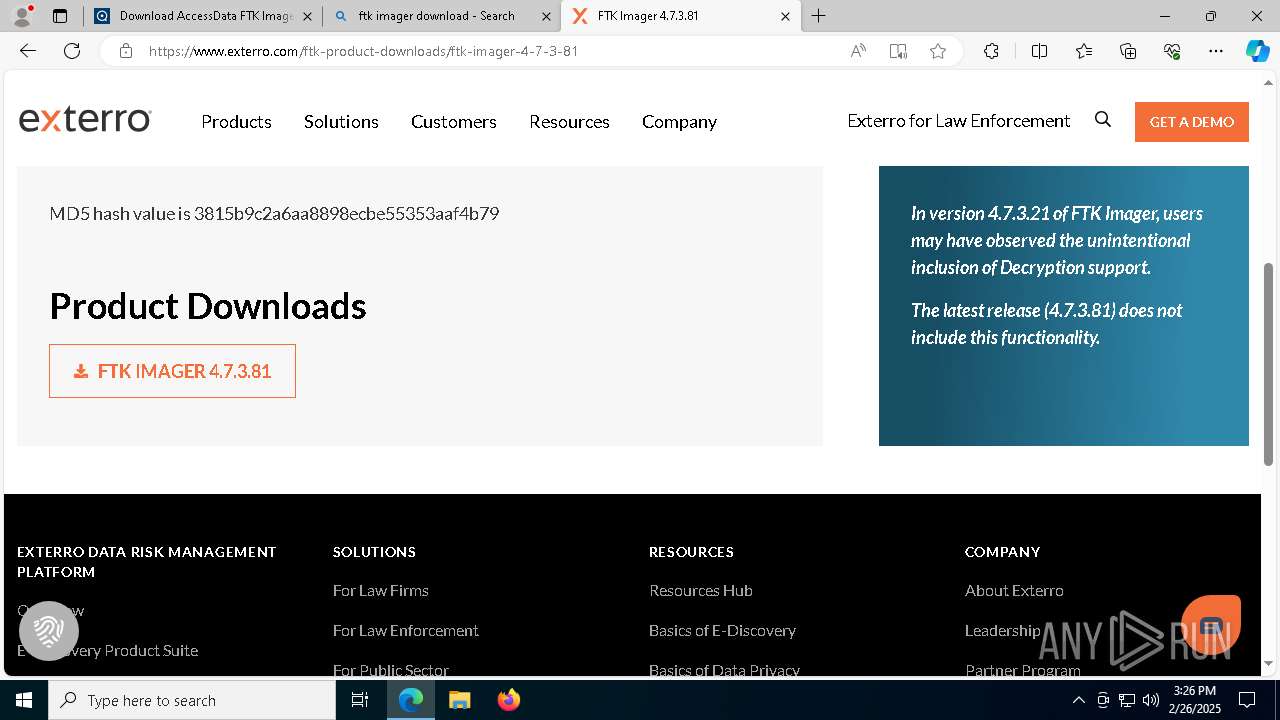Click the taskbar clock showing 3:26 PM

[1194, 700]
